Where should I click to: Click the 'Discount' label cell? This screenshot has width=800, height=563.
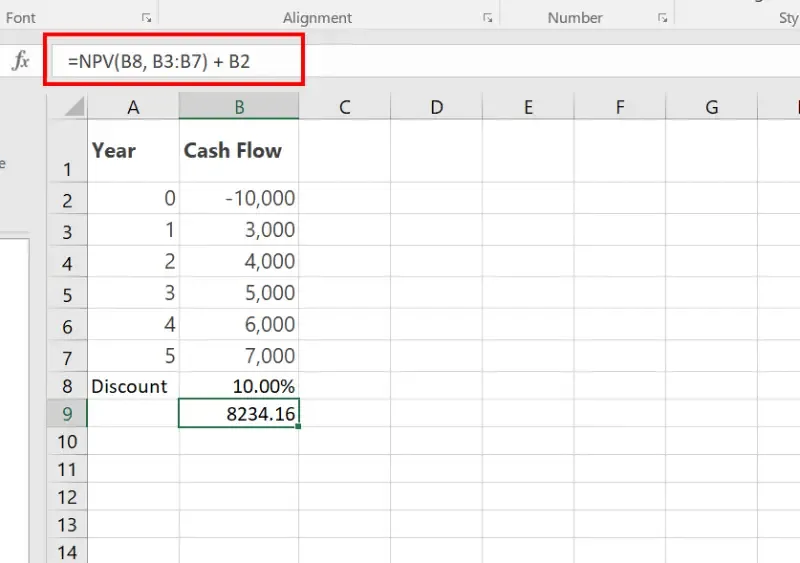tap(133, 385)
